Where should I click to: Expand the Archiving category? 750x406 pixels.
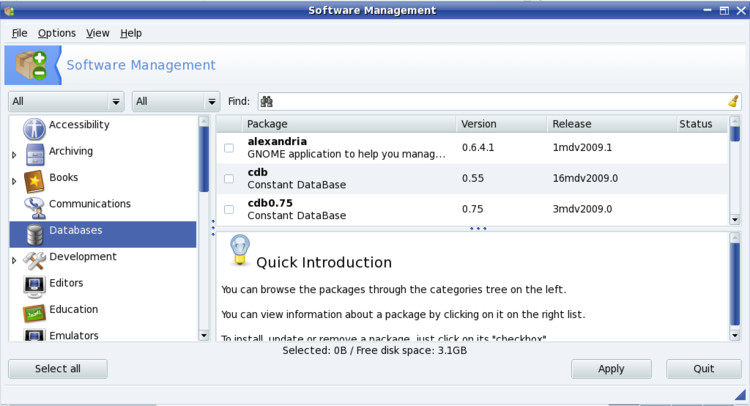14,155
